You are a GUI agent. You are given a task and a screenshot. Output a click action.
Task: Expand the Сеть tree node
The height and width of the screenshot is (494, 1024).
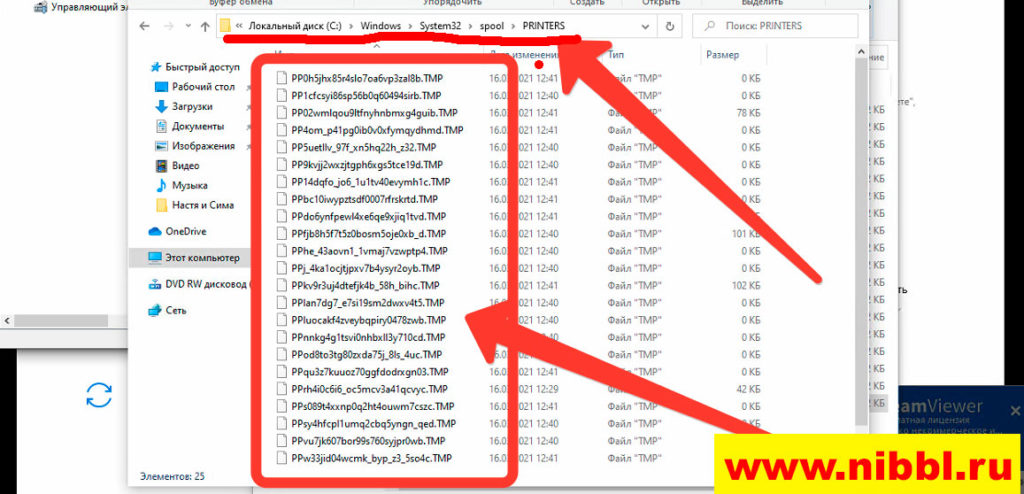coord(140,310)
